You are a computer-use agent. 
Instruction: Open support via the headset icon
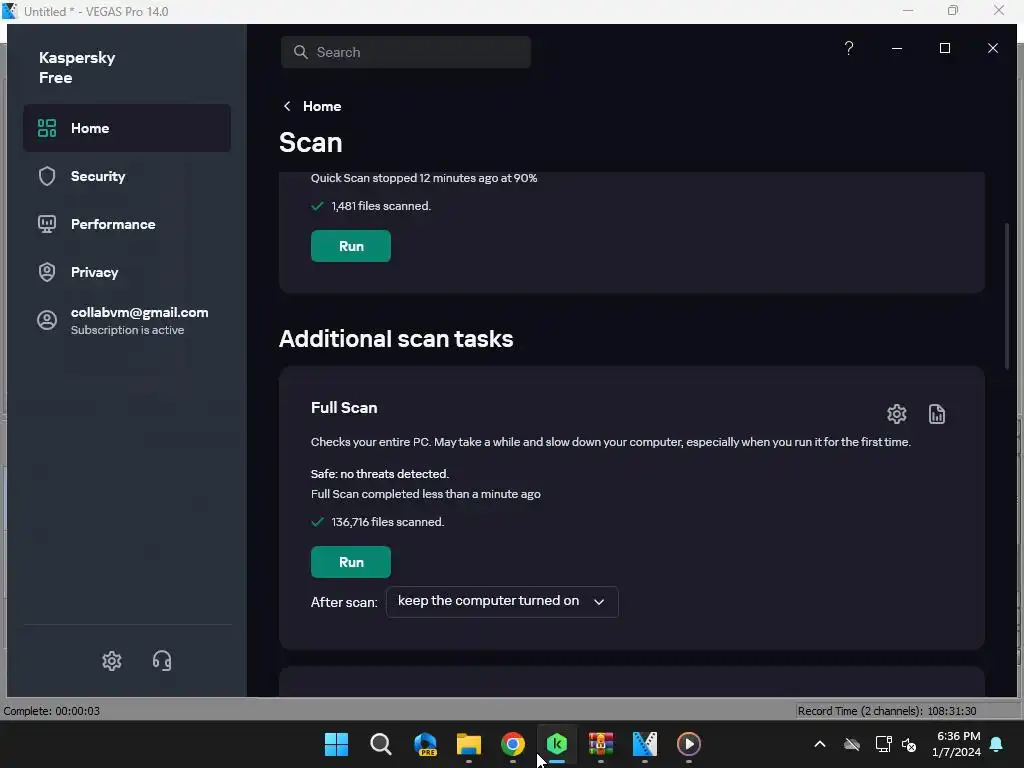tap(162, 661)
